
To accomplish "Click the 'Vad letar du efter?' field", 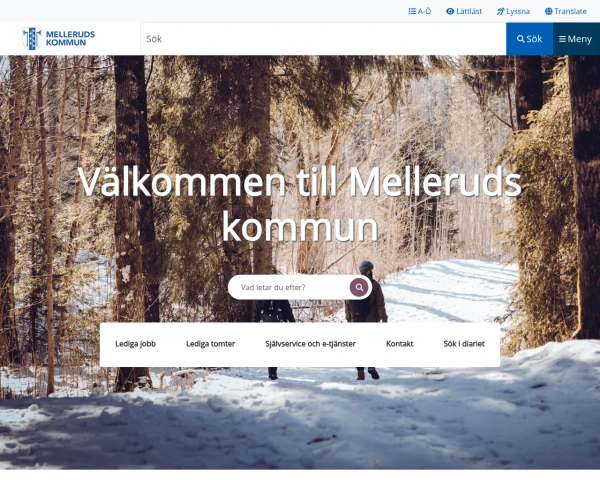I will 289,287.
